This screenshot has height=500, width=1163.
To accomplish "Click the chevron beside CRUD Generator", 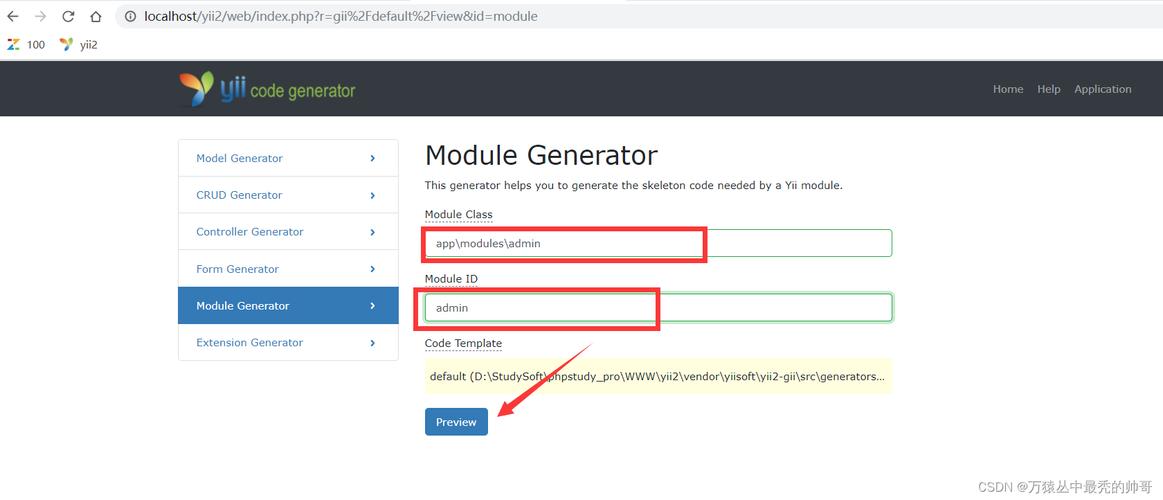I will pyautogui.click(x=372, y=195).
